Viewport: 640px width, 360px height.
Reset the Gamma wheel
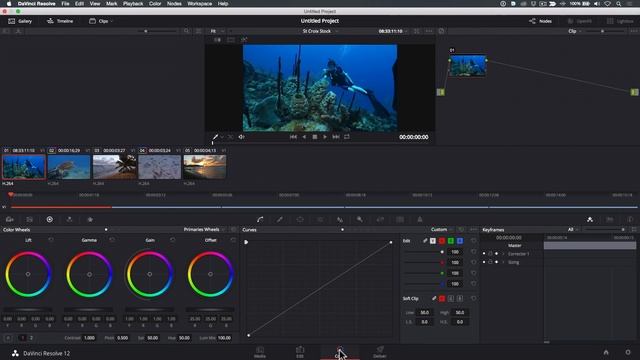(x=112, y=240)
